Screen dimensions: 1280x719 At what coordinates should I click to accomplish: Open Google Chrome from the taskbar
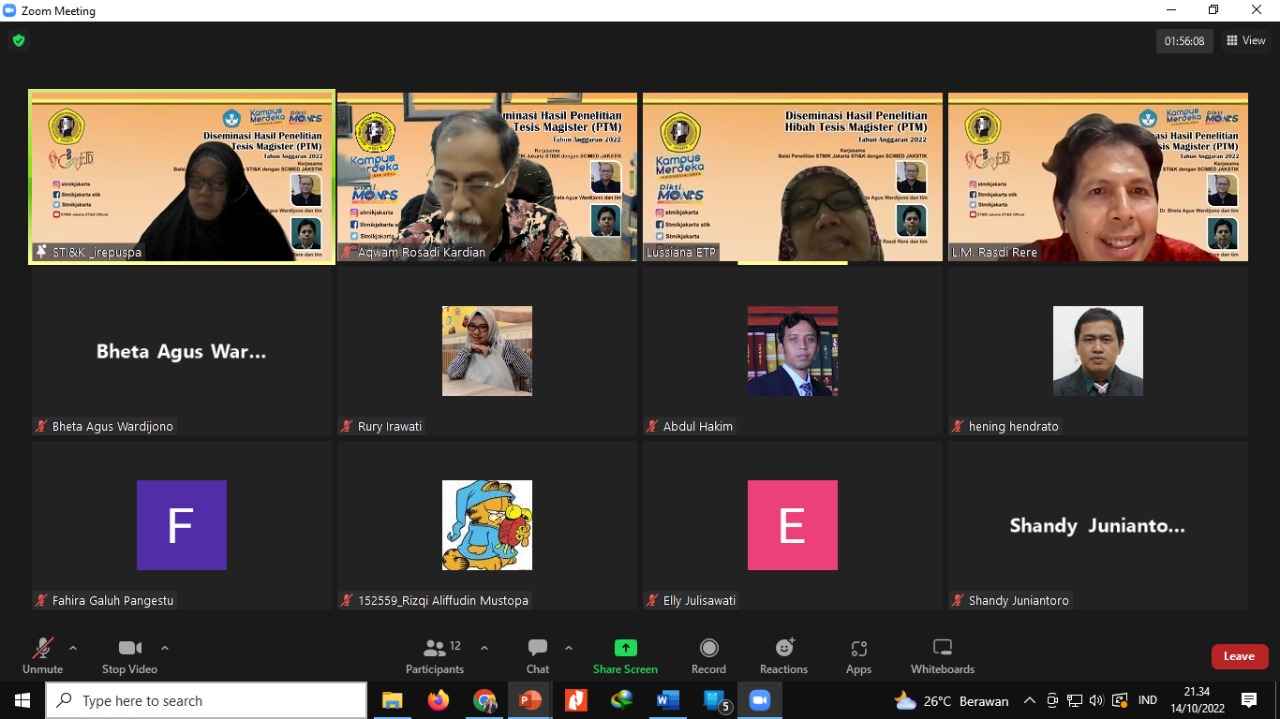(x=484, y=701)
